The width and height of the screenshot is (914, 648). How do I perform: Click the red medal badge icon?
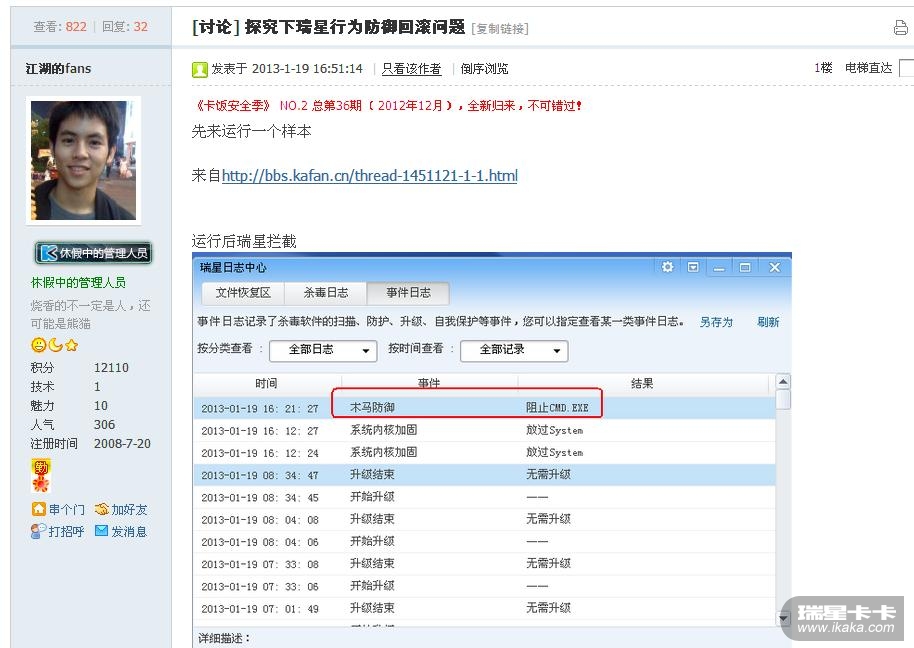click(x=41, y=476)
